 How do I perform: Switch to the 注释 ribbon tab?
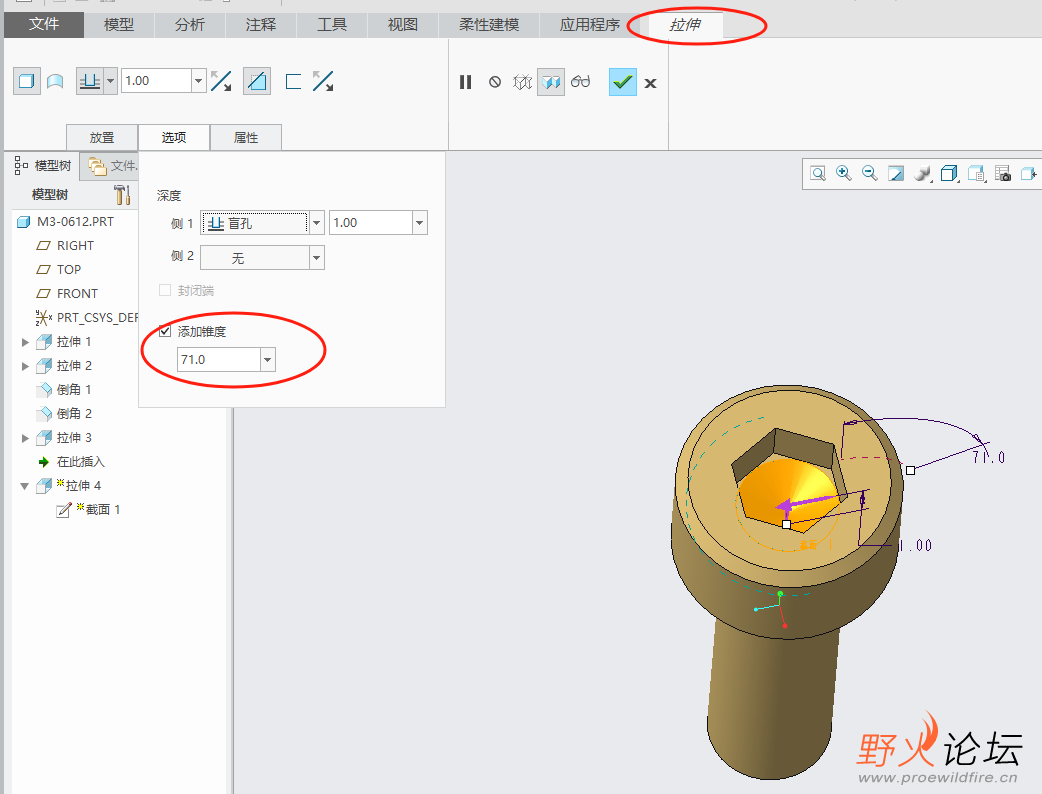[260, 25]
